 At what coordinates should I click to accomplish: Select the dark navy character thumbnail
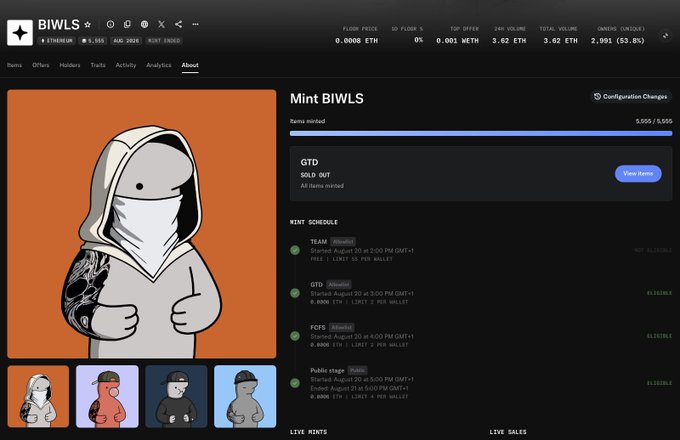[177, 396]
